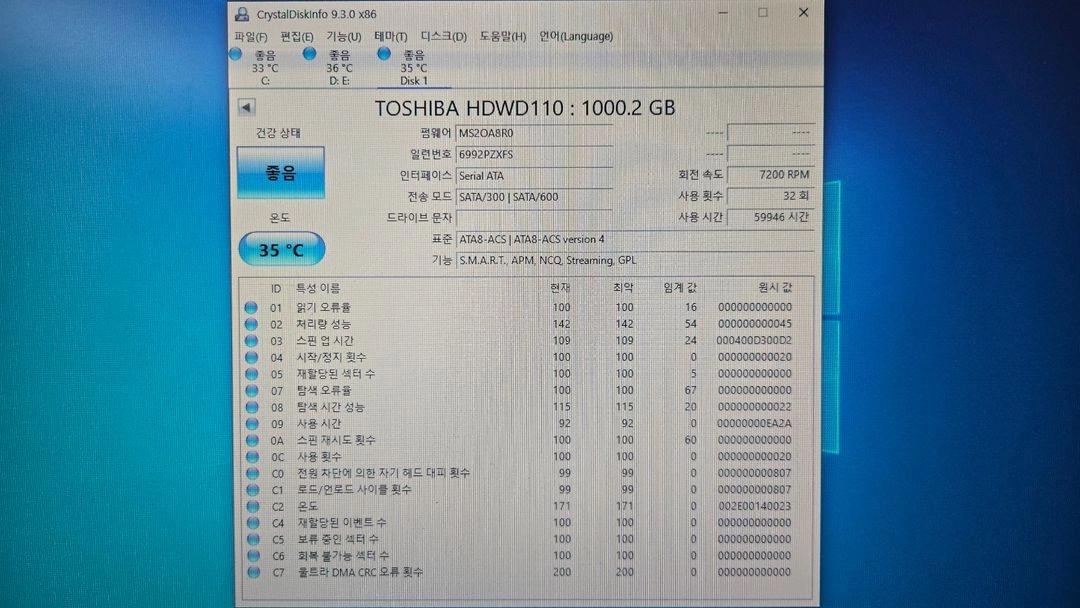Screen dimensions: 1080x608
Task: Click the standard field ATA8-ACS version 4
Action: 634,240
